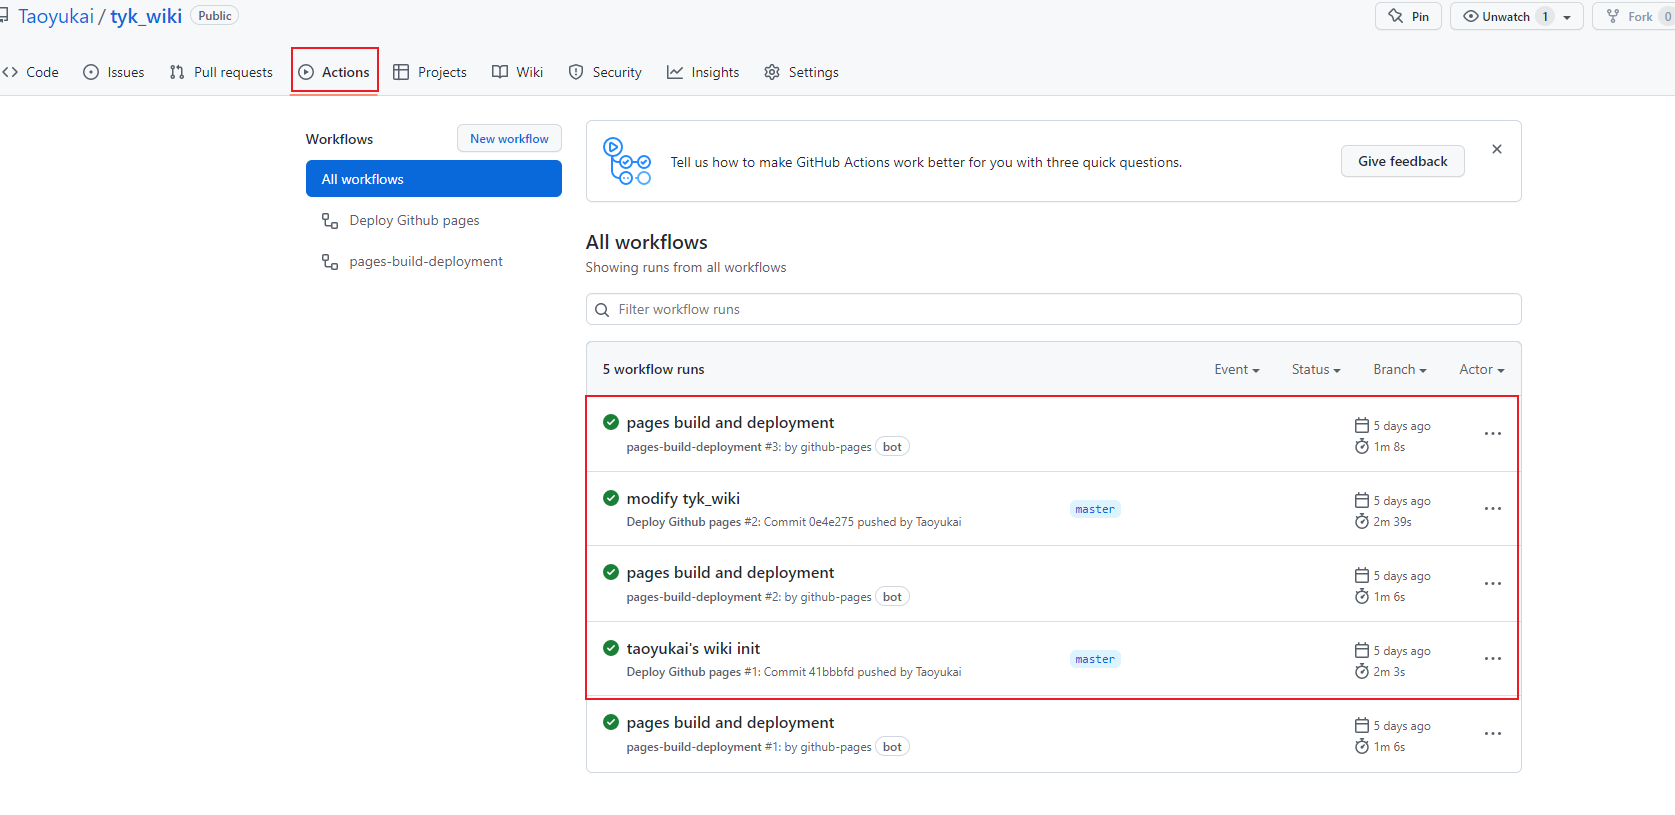Viewport: 1675px width, 815px height.
Task: Click success icon of pages-build-deployment #3 run
Action: (611, 421)
